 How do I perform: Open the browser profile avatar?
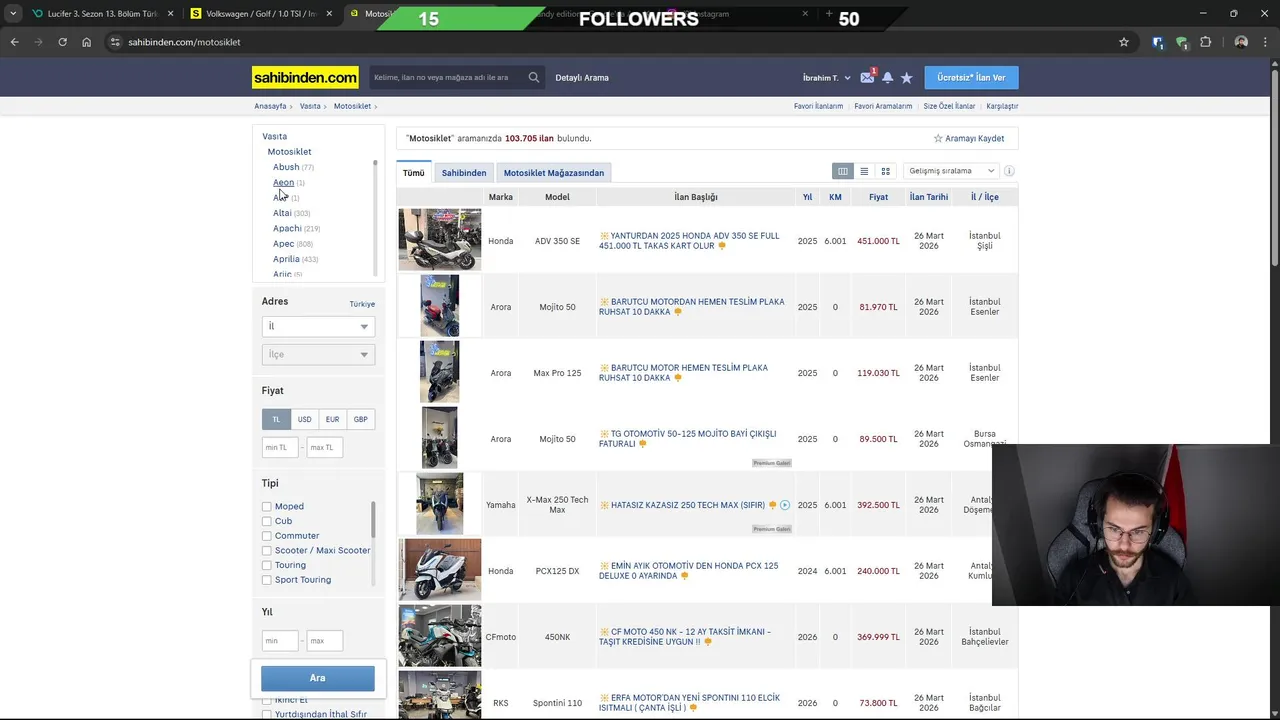(1241, 42)
